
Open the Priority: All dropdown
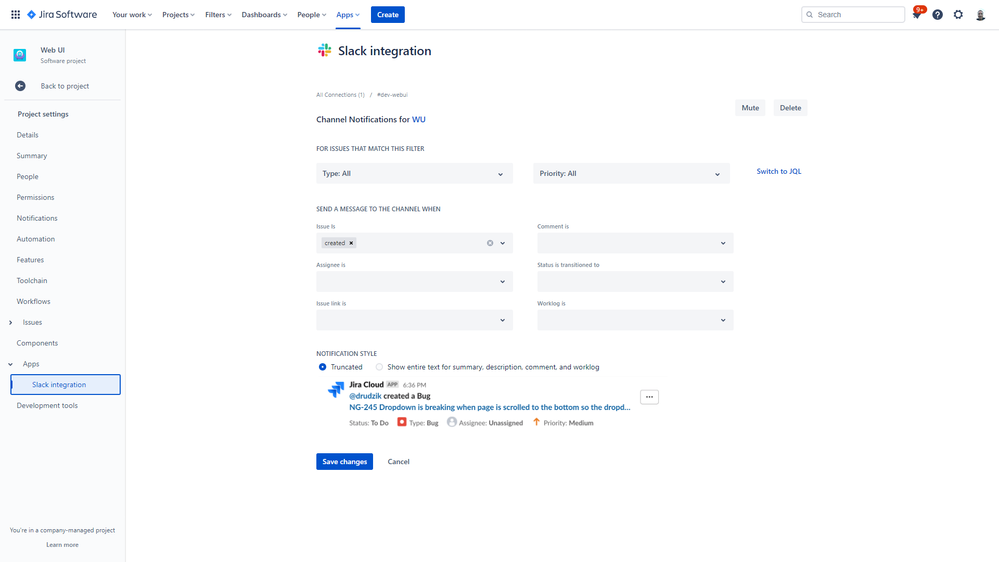tap(631, 173)
